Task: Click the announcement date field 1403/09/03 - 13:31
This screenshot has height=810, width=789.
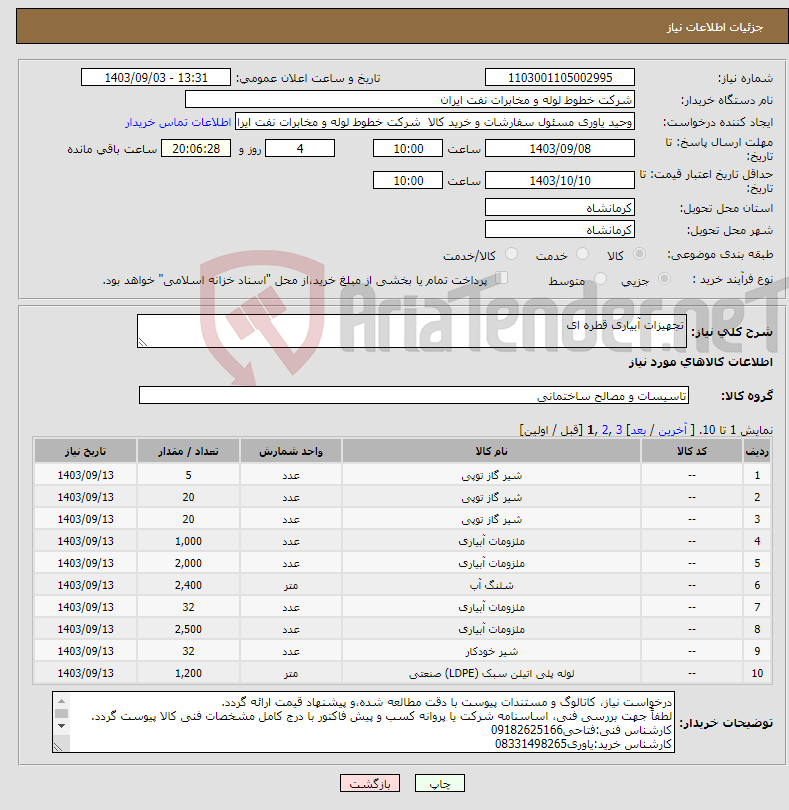Action: [156, 77]
